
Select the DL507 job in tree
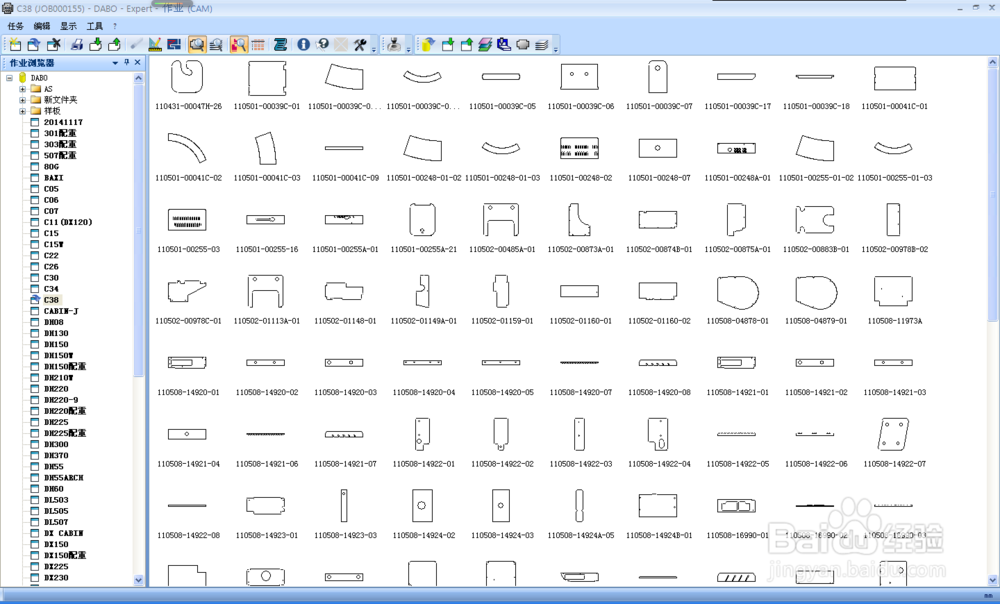56,522
